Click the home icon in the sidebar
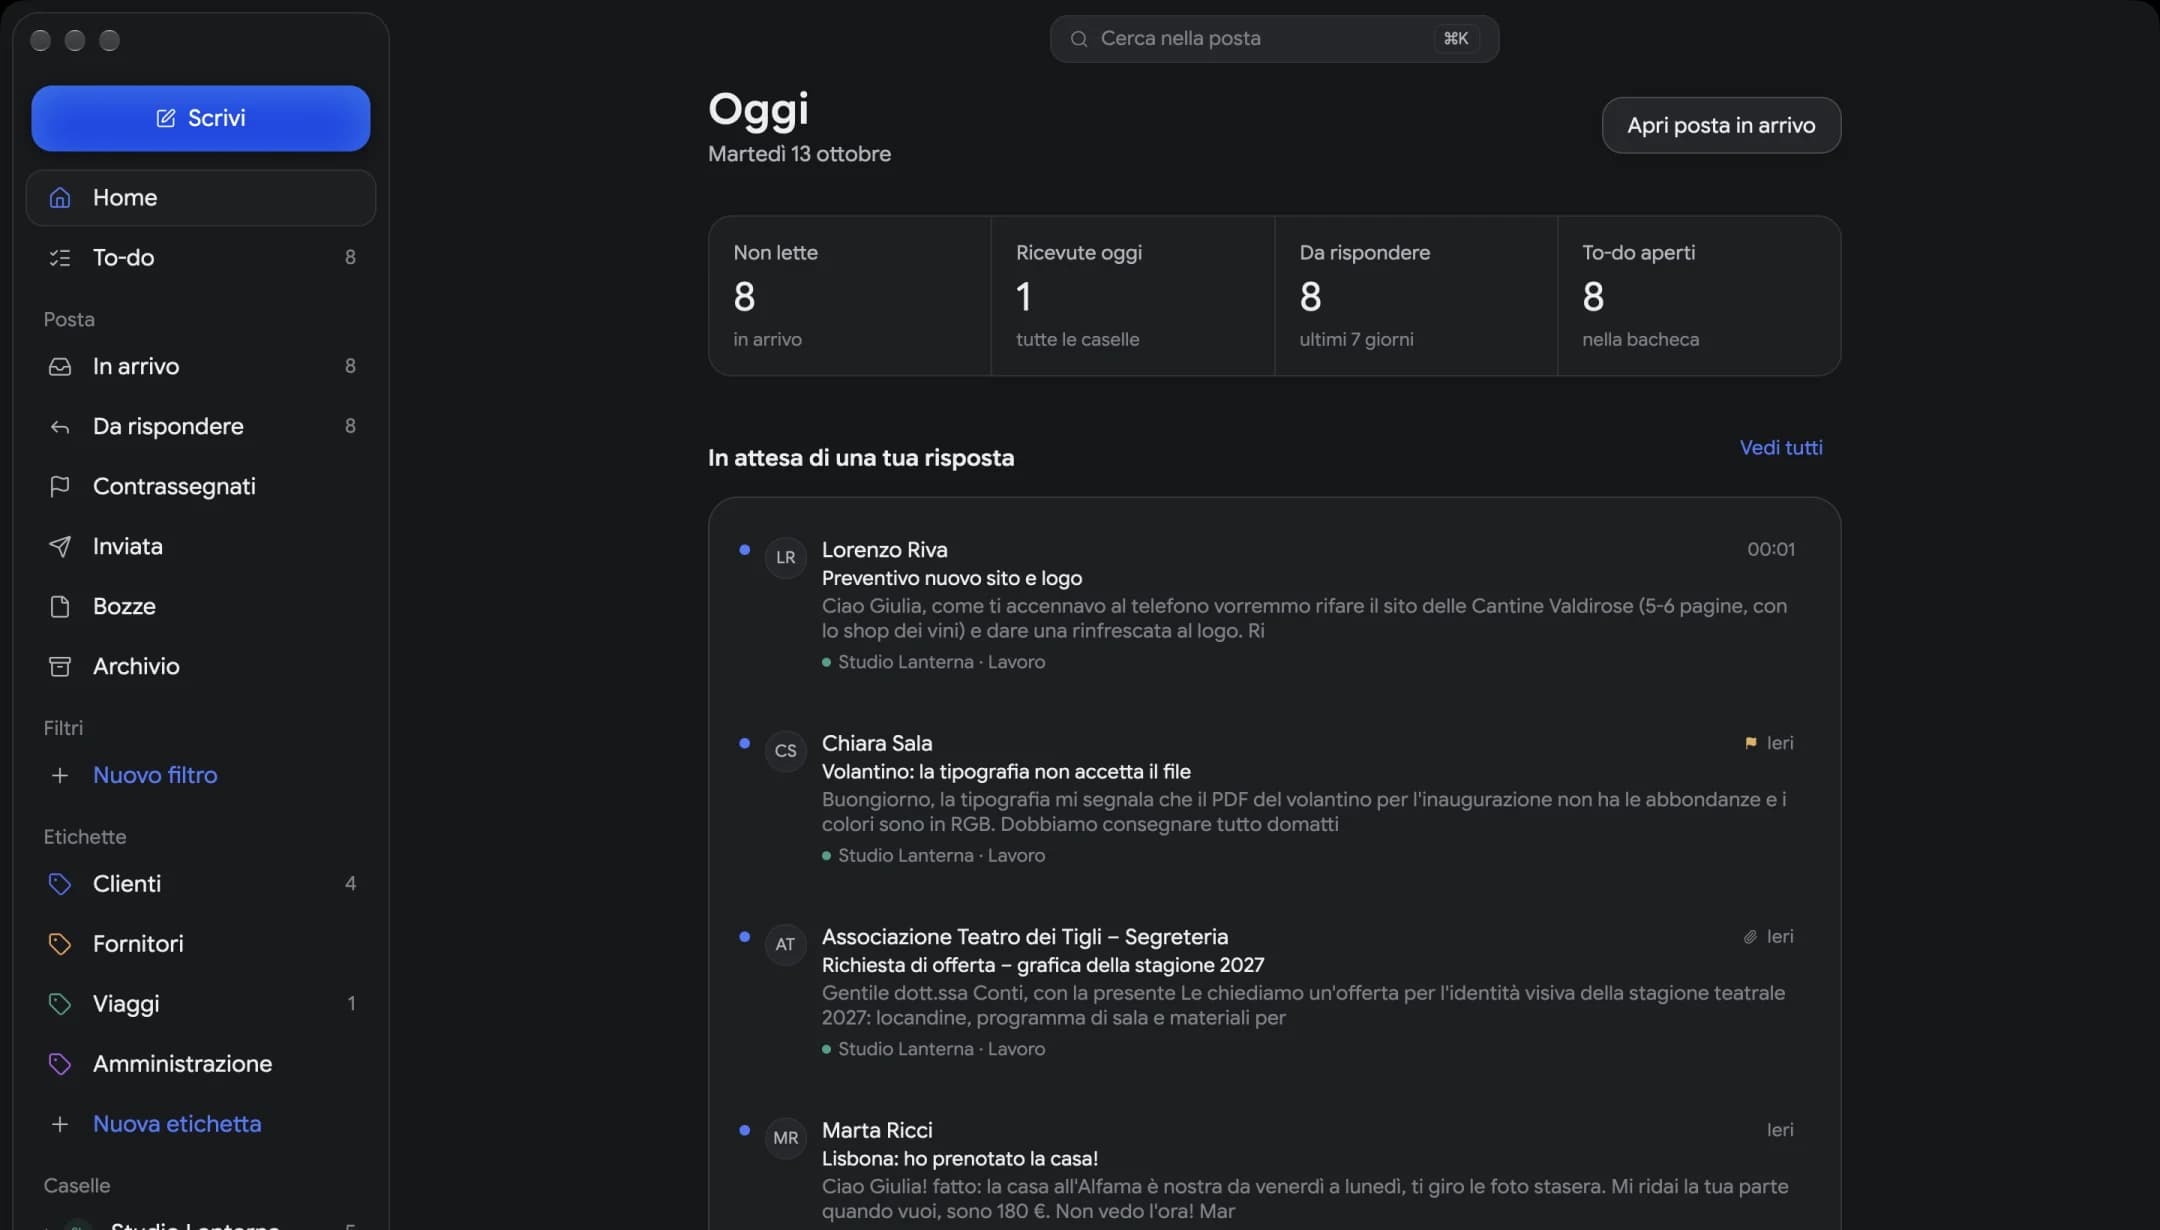2160x1230 pixels. point(60,198)
